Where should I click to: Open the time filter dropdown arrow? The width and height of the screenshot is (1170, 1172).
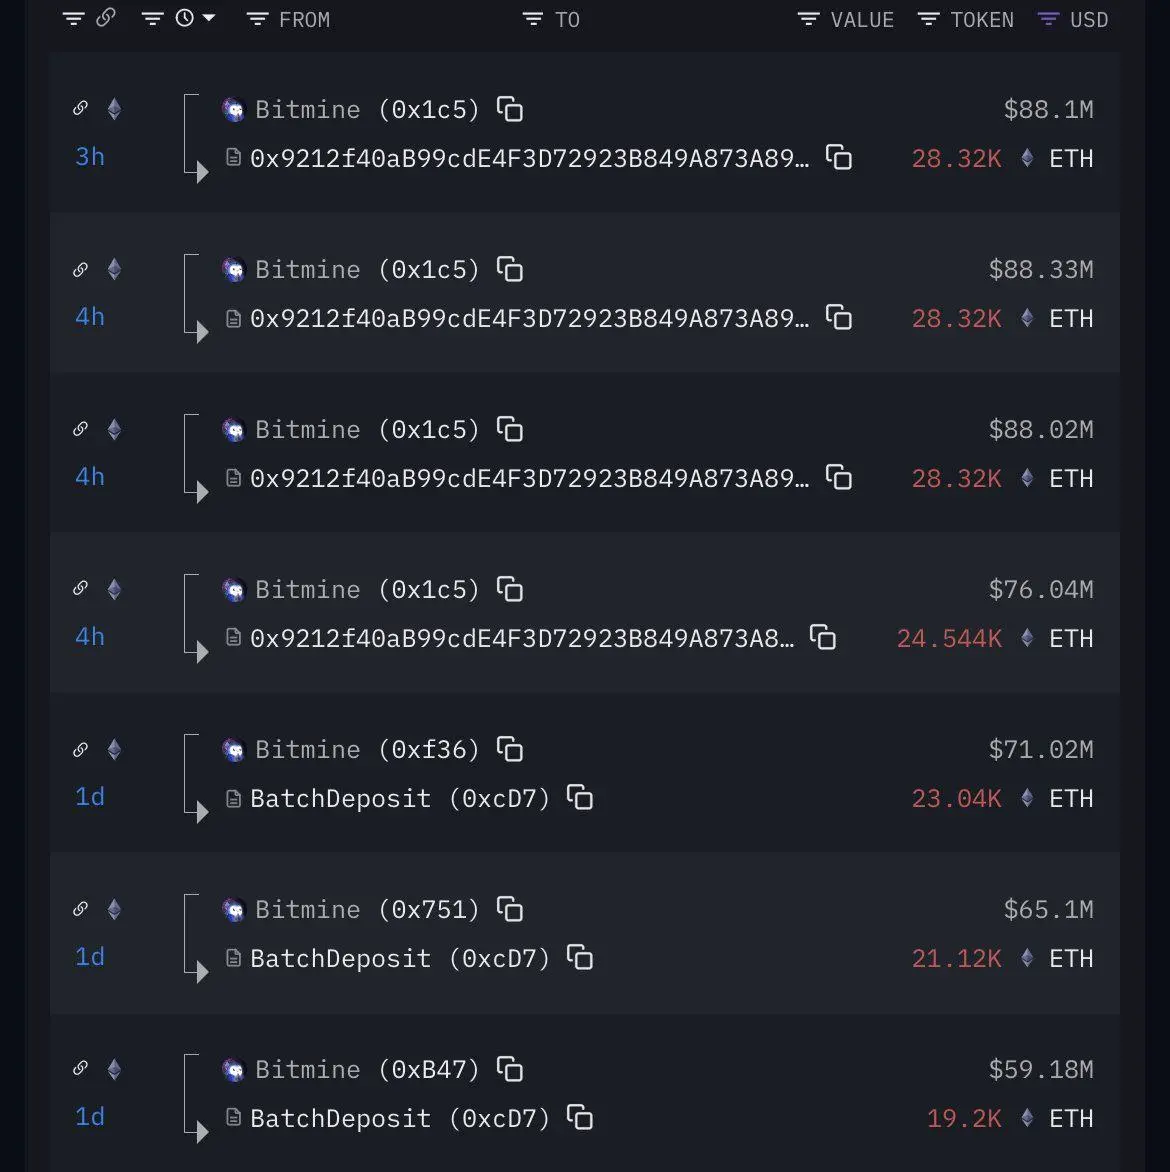209,18
